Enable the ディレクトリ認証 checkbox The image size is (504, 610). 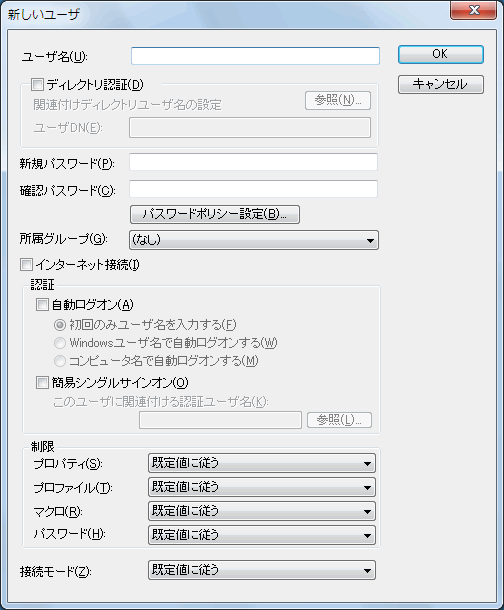tap(37, 84)
